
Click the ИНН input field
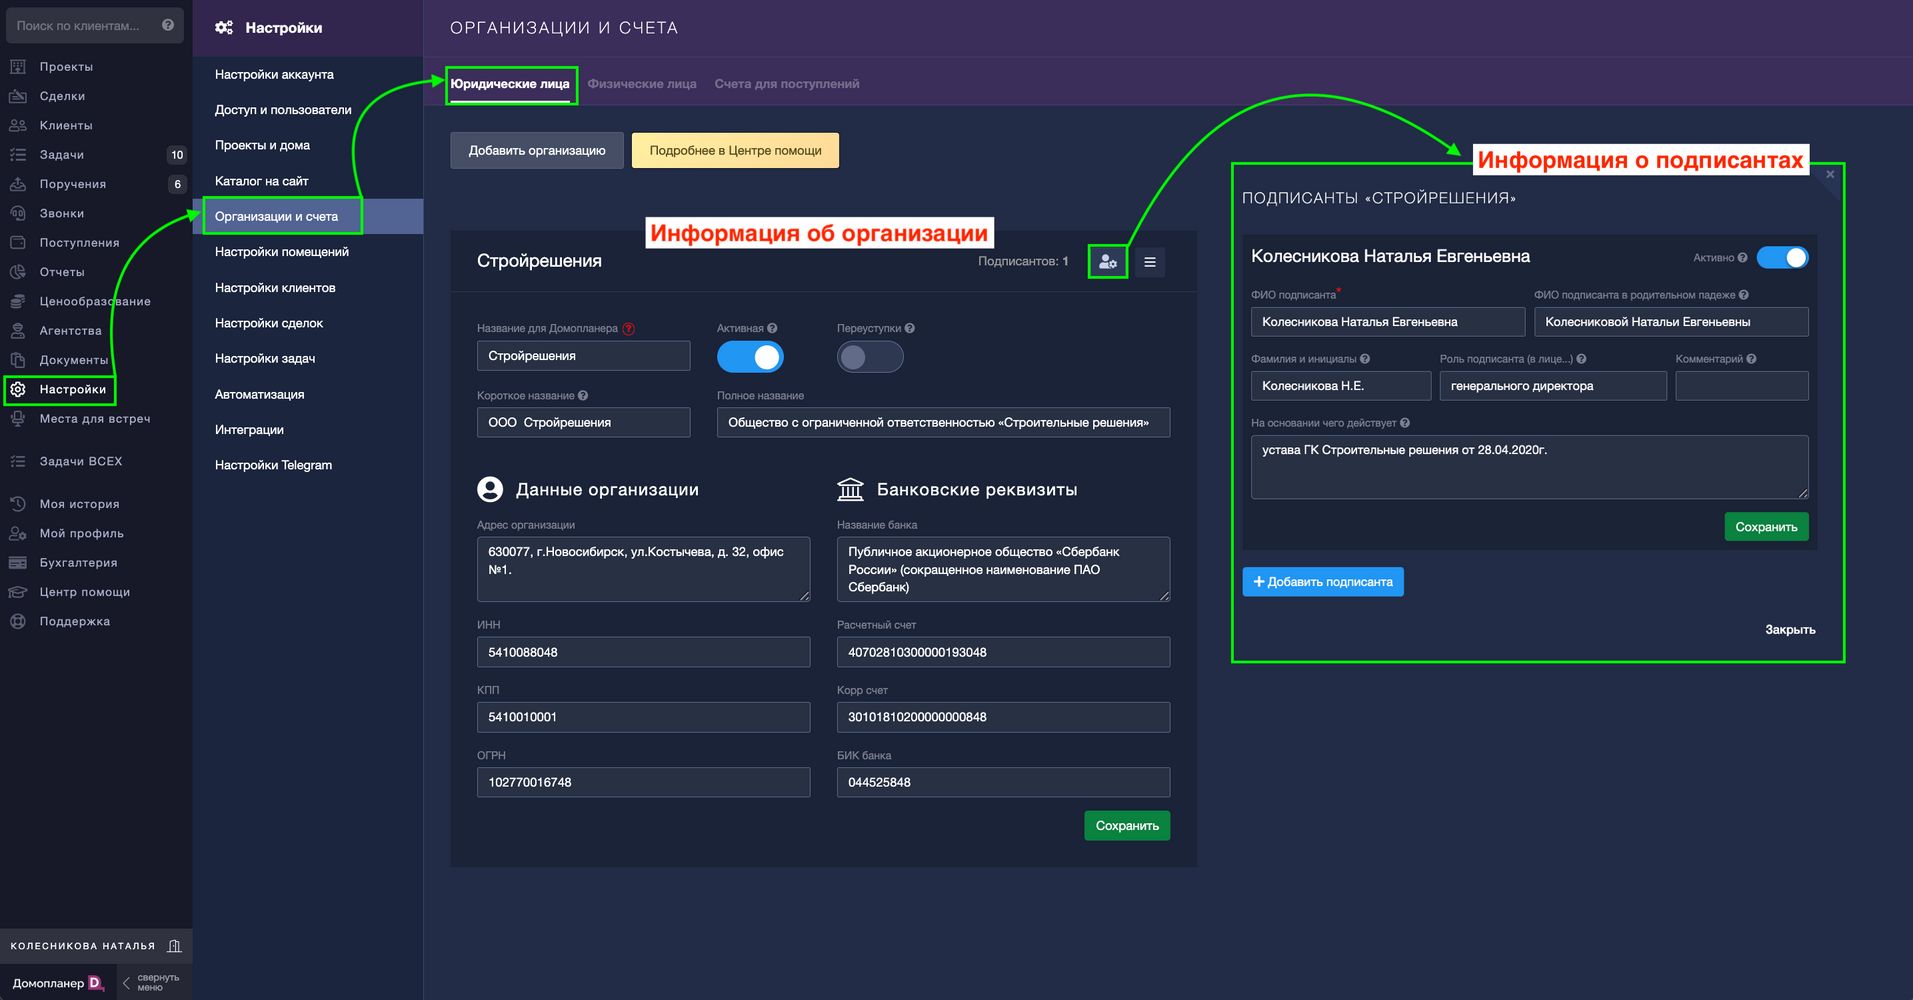coord(644,652)
